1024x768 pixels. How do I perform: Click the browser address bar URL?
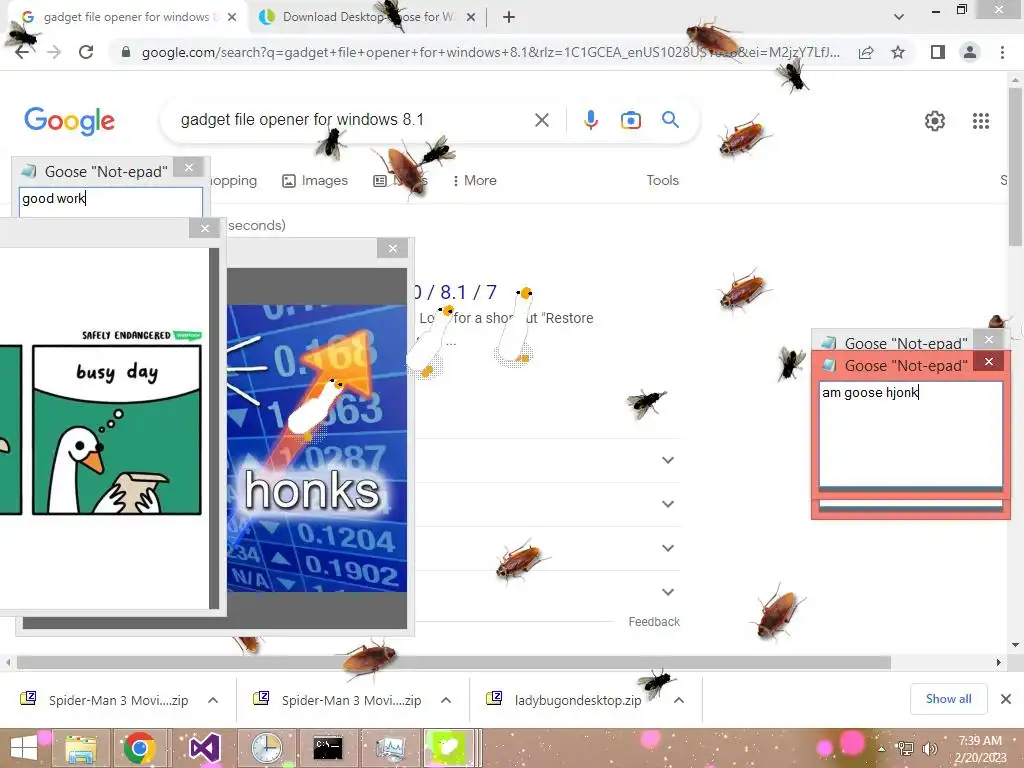490,52
